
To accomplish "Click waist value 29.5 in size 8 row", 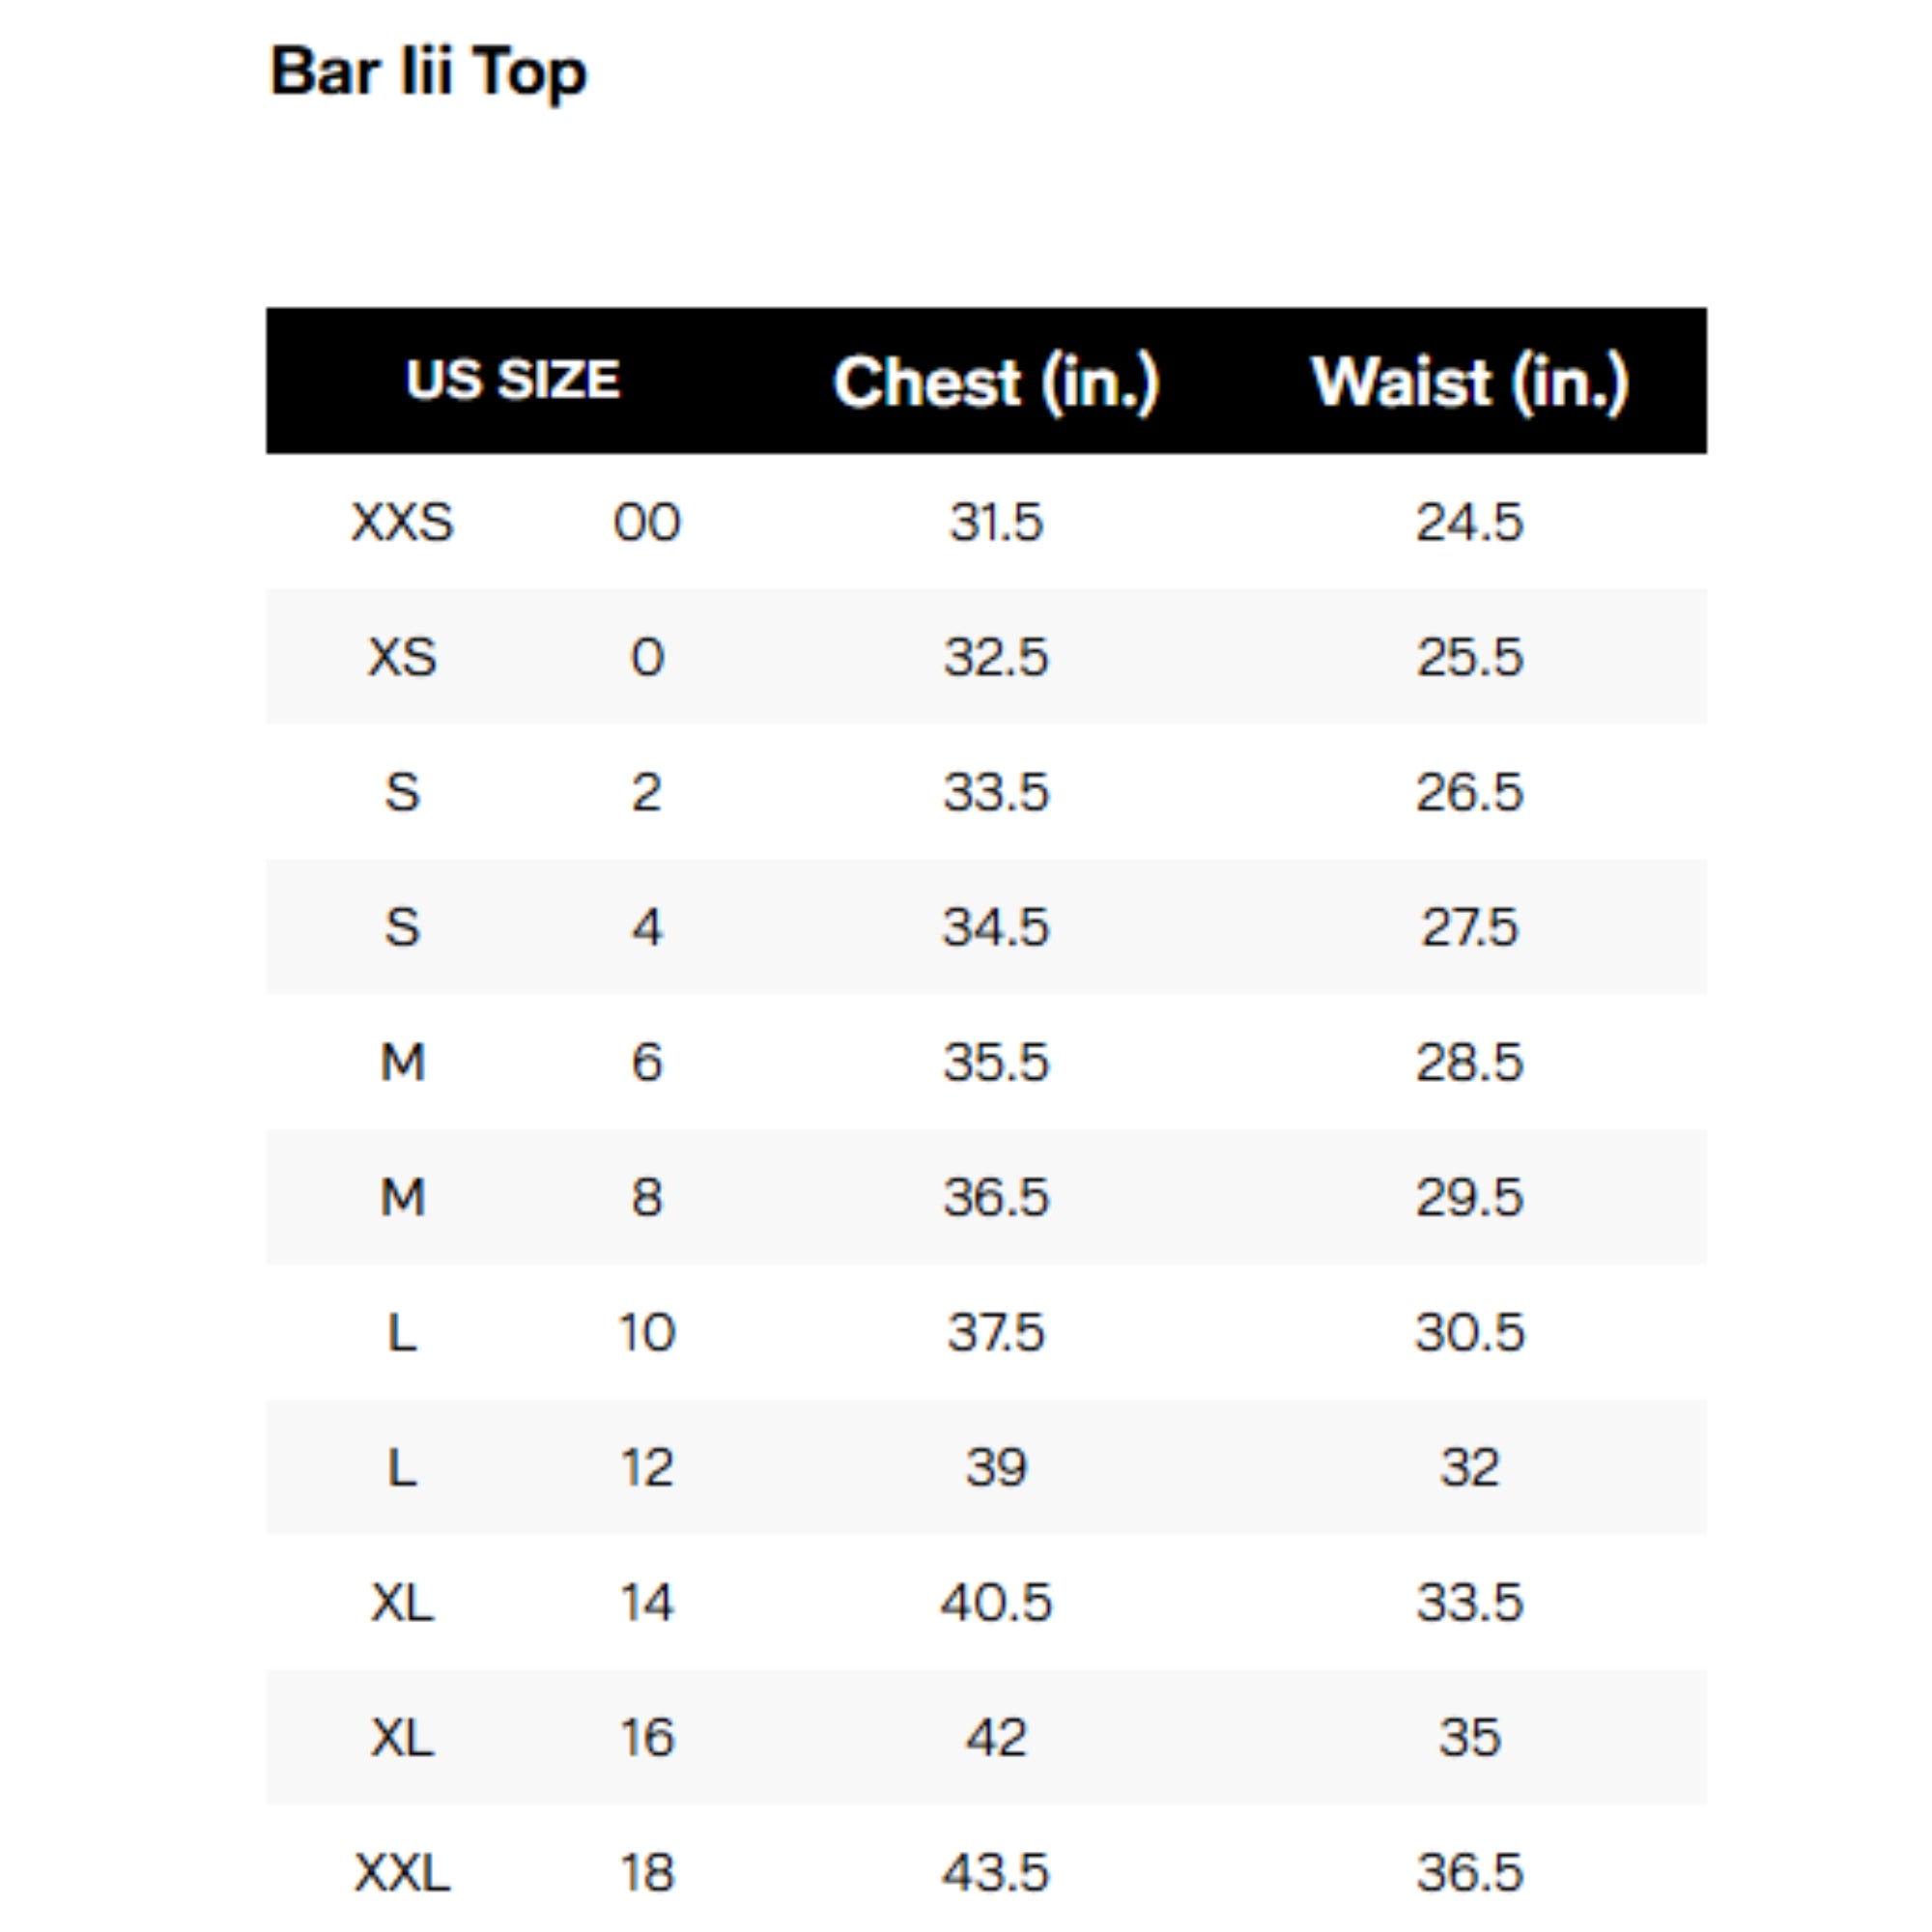I will [1469, 1197].
